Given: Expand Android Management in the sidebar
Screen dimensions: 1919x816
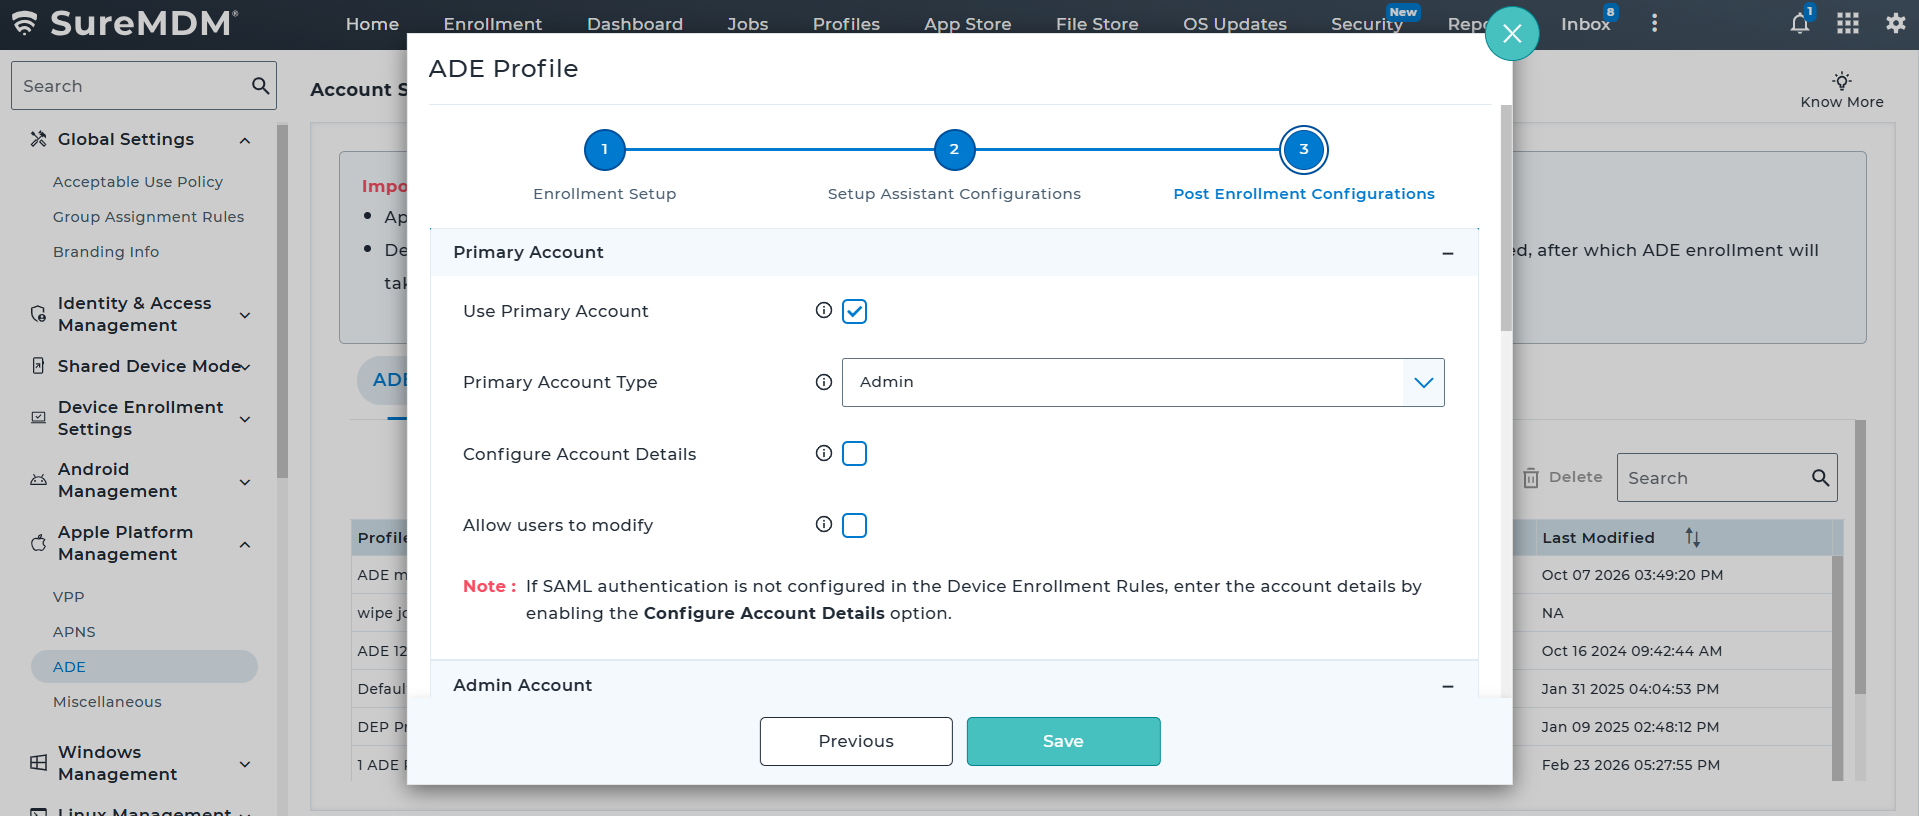Looking at the screenshot, I should (x=245, y=482).
